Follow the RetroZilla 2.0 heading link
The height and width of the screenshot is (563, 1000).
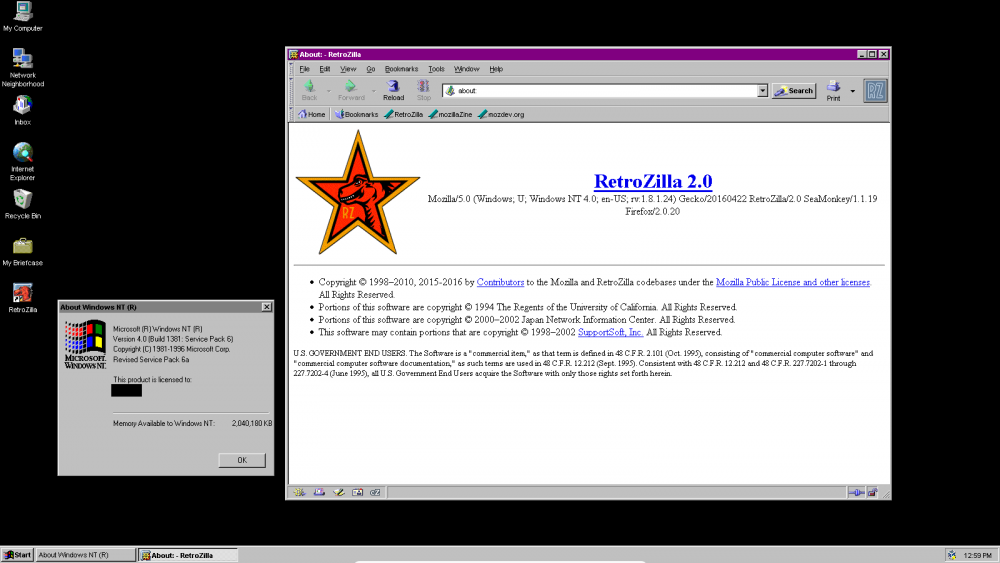[652, 181]
